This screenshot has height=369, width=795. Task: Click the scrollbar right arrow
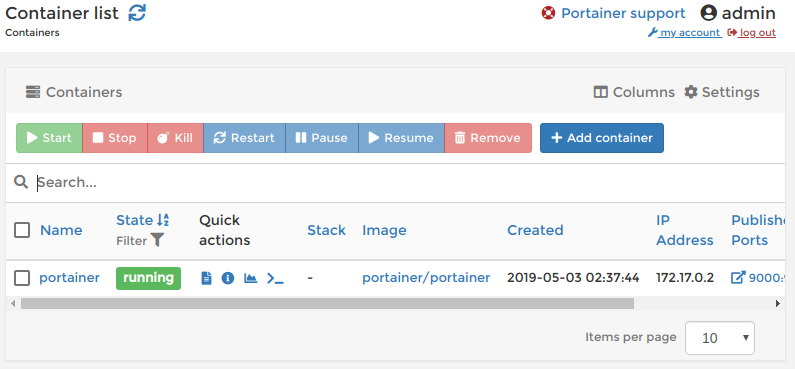(x=778, y=304)
